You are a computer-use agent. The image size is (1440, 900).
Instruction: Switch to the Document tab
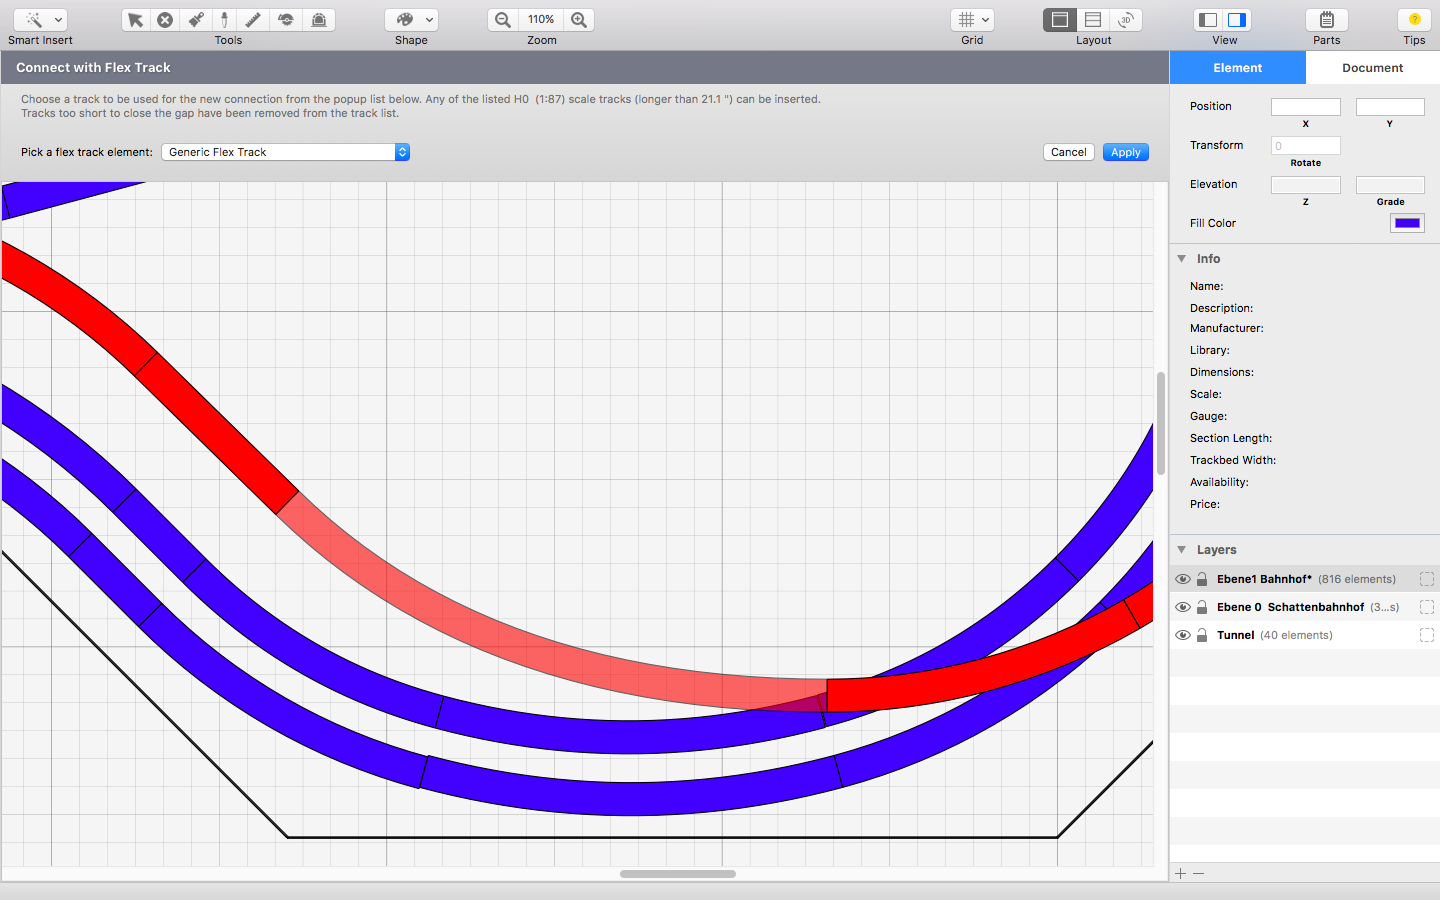tap(1373, 68)
